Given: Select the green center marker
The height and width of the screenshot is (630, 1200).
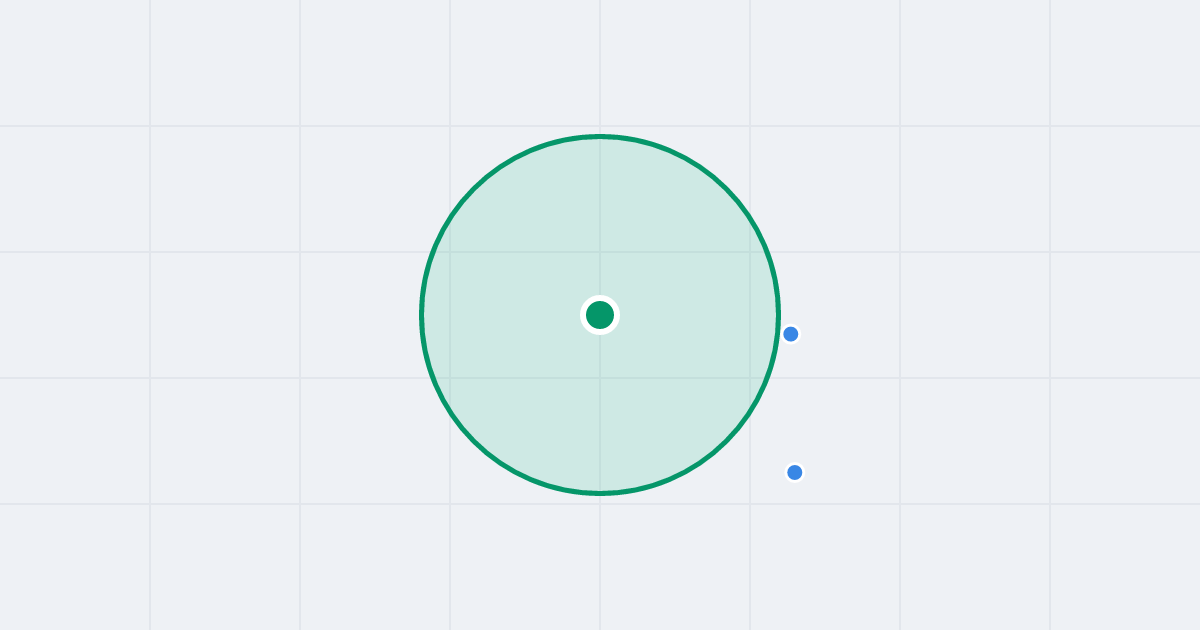Looking at the screenshot, I should click(x=600, y=315).
